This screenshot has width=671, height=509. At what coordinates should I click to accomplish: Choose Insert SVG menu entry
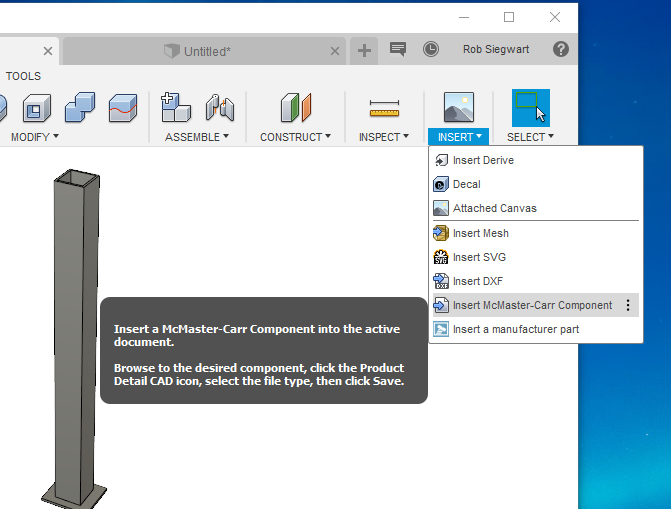(536, 257)
